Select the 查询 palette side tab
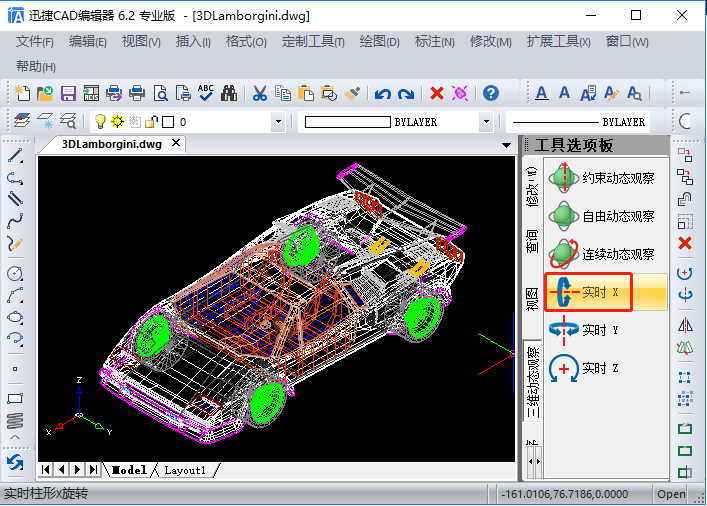The image size is (707, 506). (x=533, y=240)
